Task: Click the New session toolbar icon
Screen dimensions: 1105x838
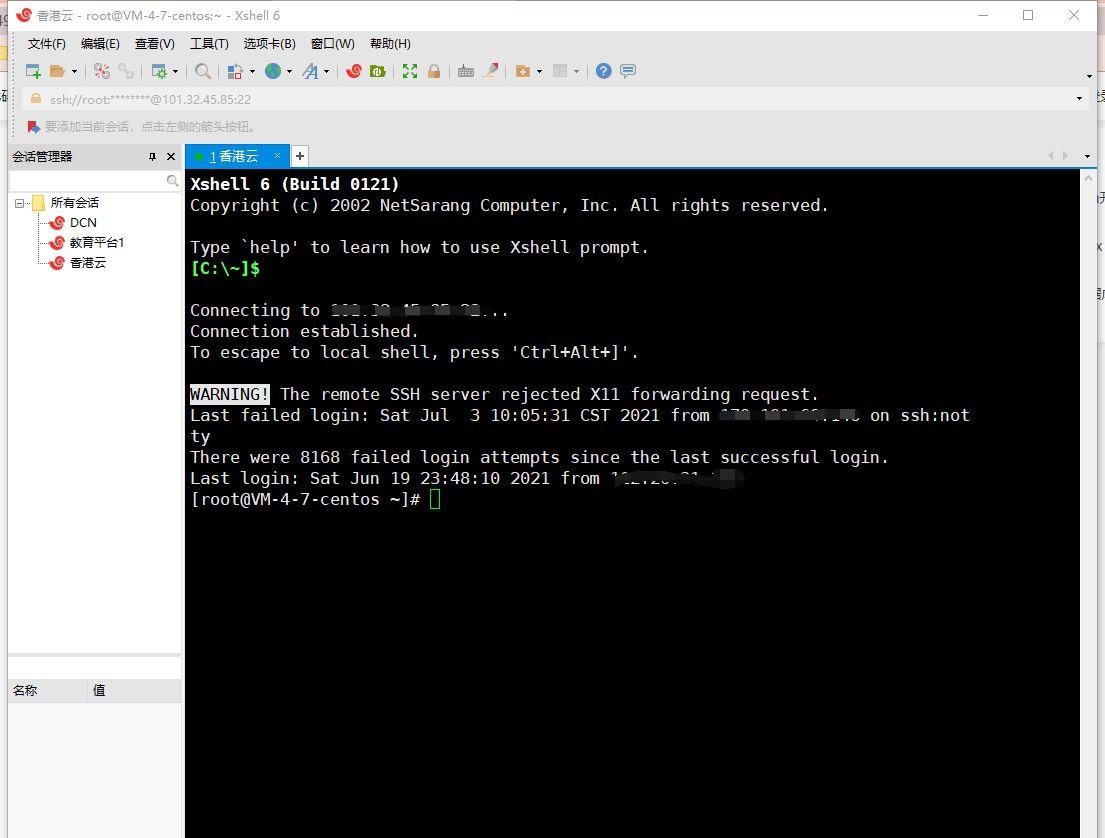Action: click(x=33, y=71)
